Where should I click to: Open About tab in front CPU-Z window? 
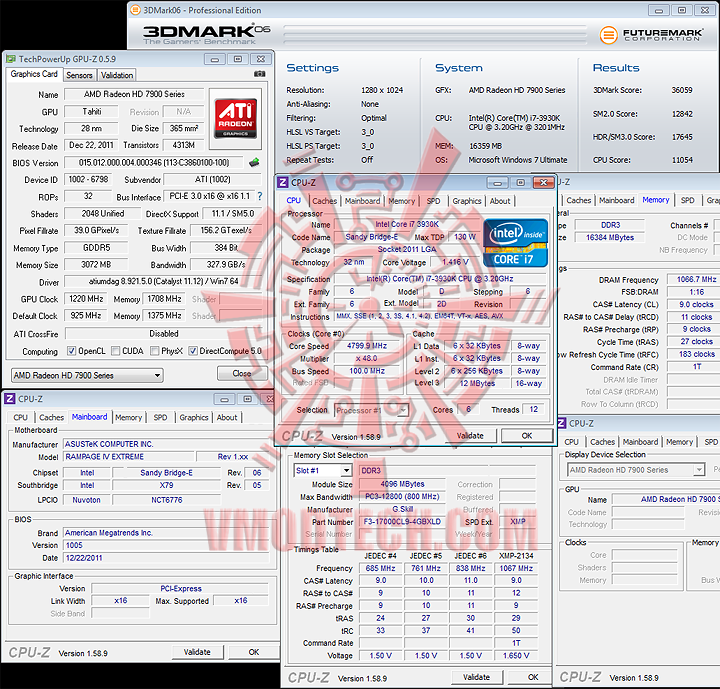tap(500, 201)
